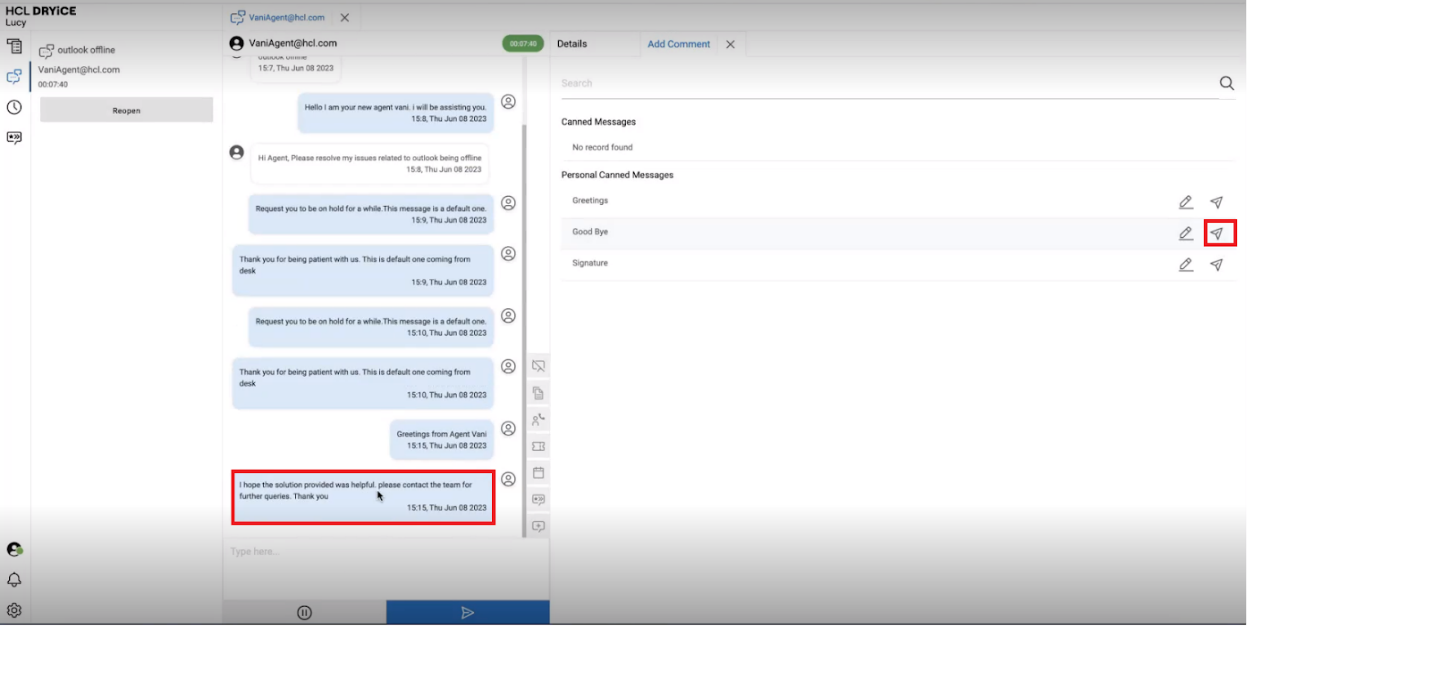Click the 'Greetings from Agent Vani' message
The width and height of the screenshot is (1431, 679).
[441, 440]
